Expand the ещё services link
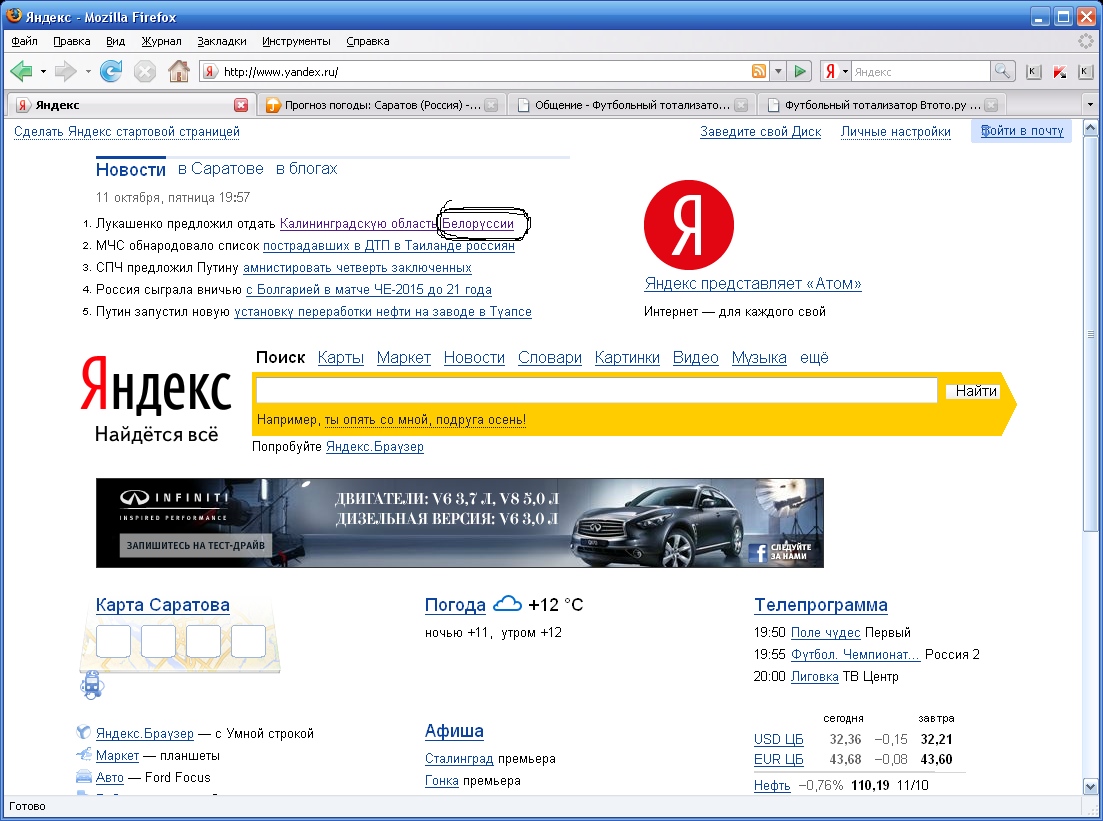 tap(814, 357)
